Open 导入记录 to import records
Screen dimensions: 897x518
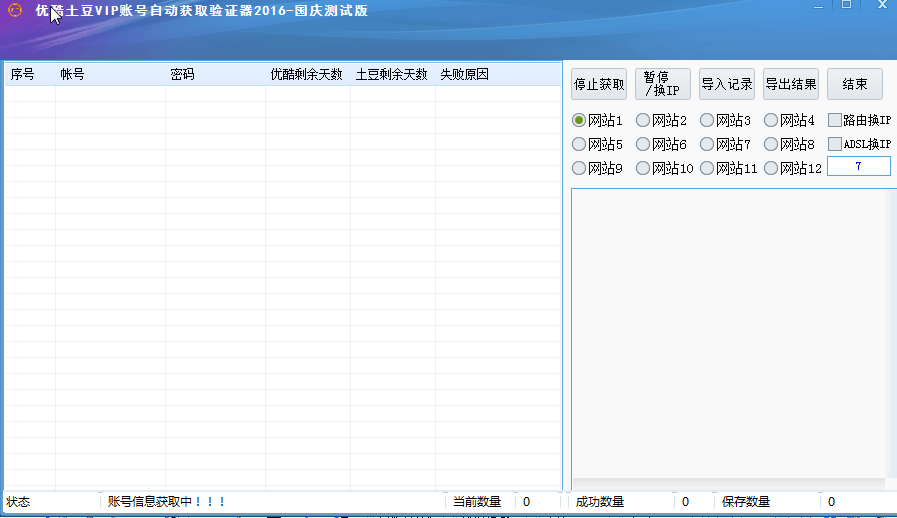(x=727, y=84)
